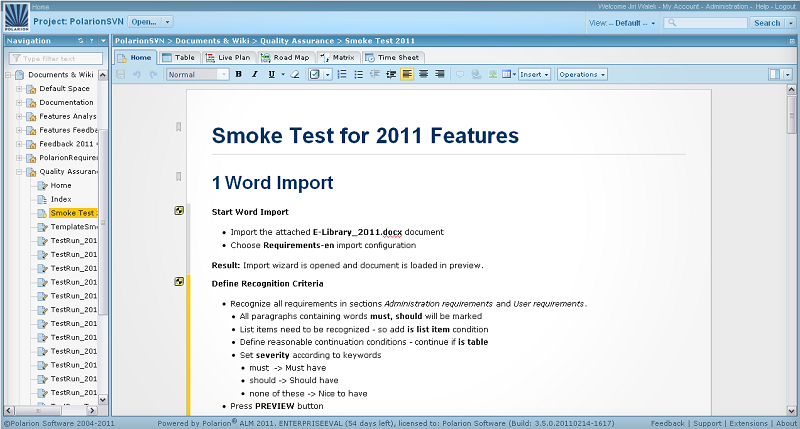Open the table dropdown arrow
This screenshot has height=429, width=800.
coord(514,74)
